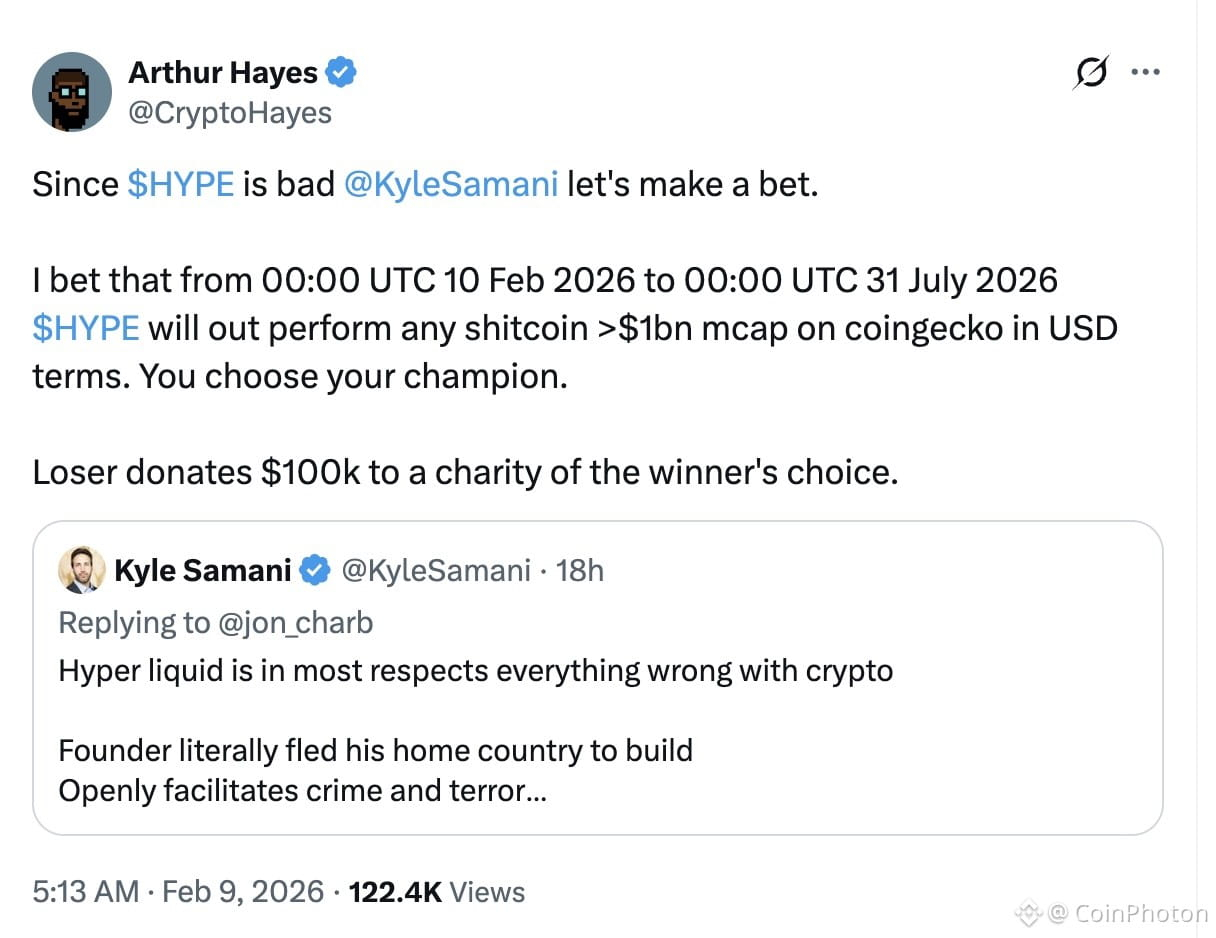Open the three-dot More menu

tap(1145, 72)
